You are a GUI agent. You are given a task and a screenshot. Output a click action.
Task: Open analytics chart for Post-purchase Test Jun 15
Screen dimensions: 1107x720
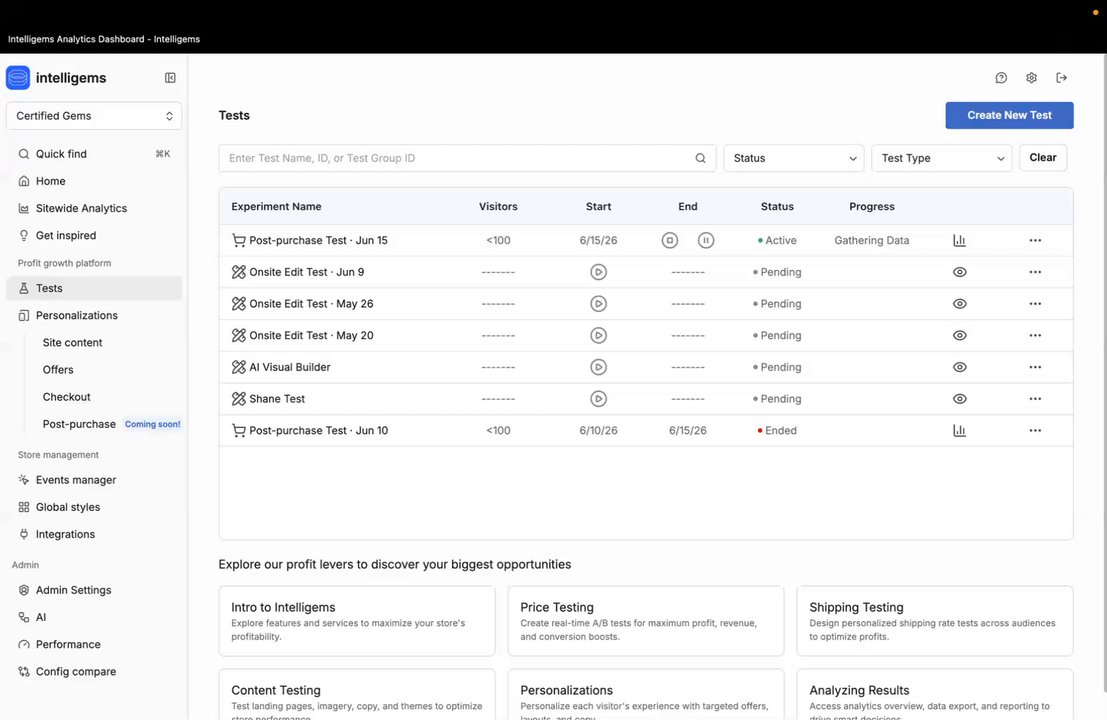(x=959, y=241)
